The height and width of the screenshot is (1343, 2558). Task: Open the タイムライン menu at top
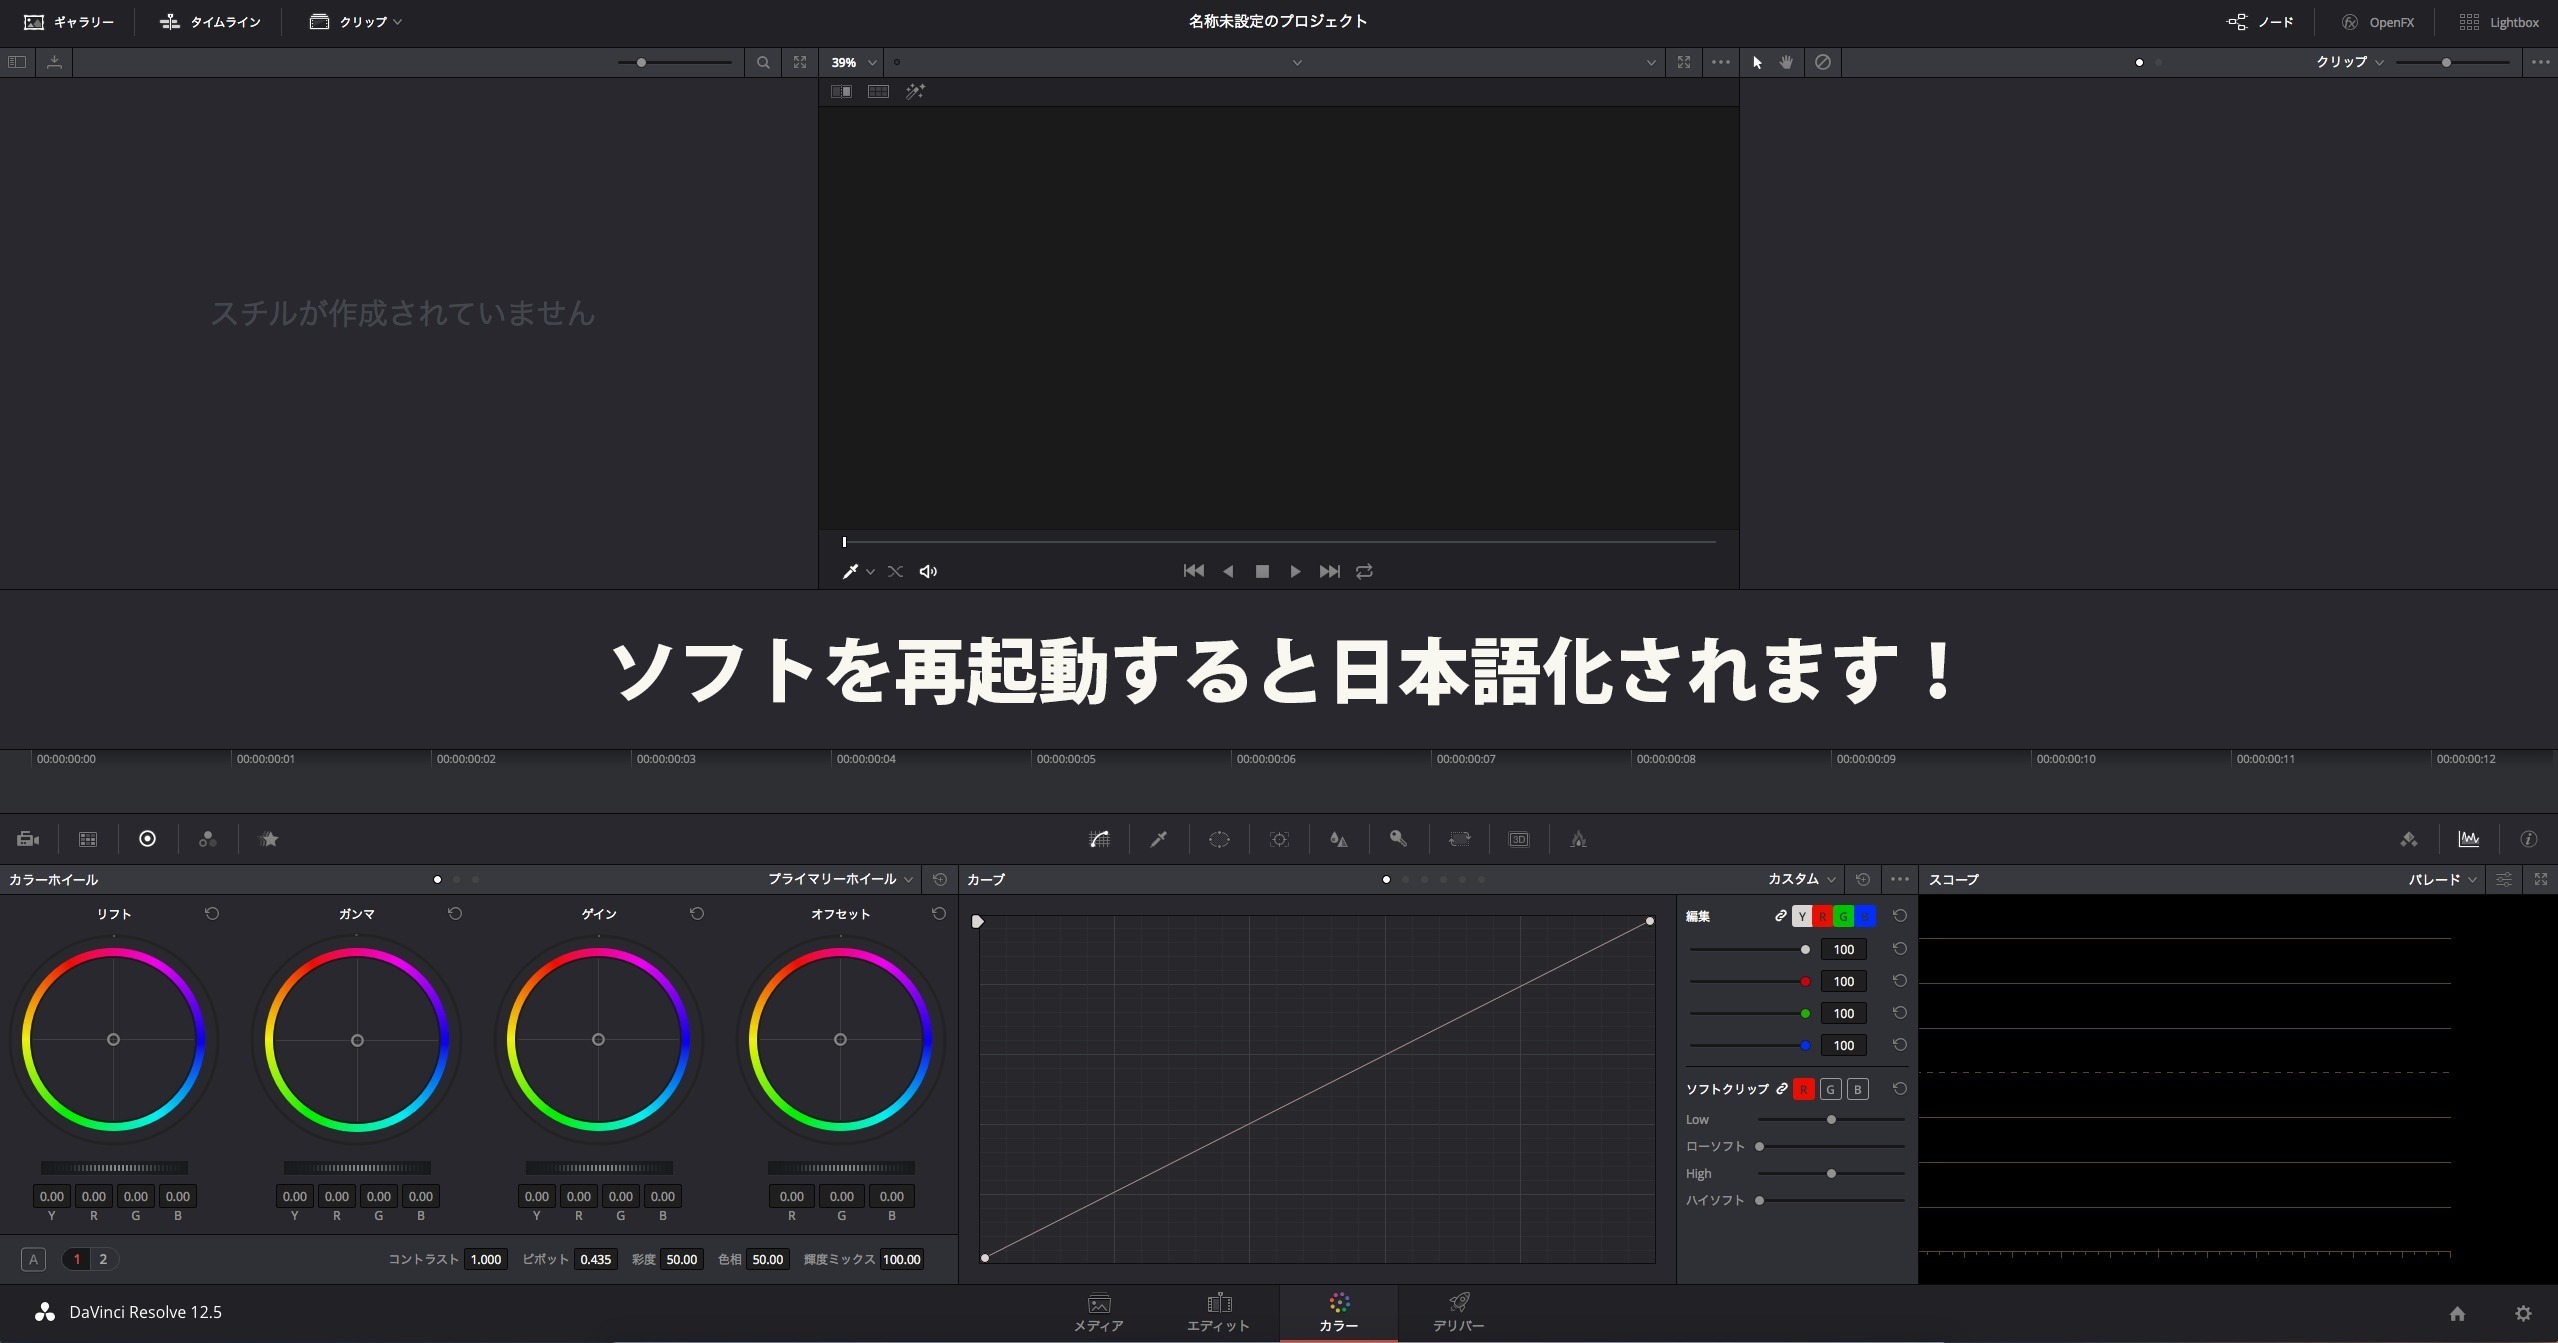pos(209,21)
